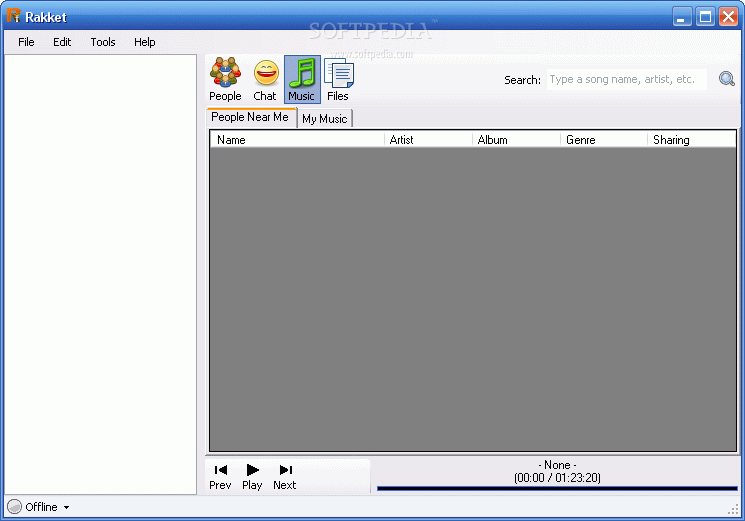Switch to My Music tab
Screen dimensions: 745x521
pos(325,119)
